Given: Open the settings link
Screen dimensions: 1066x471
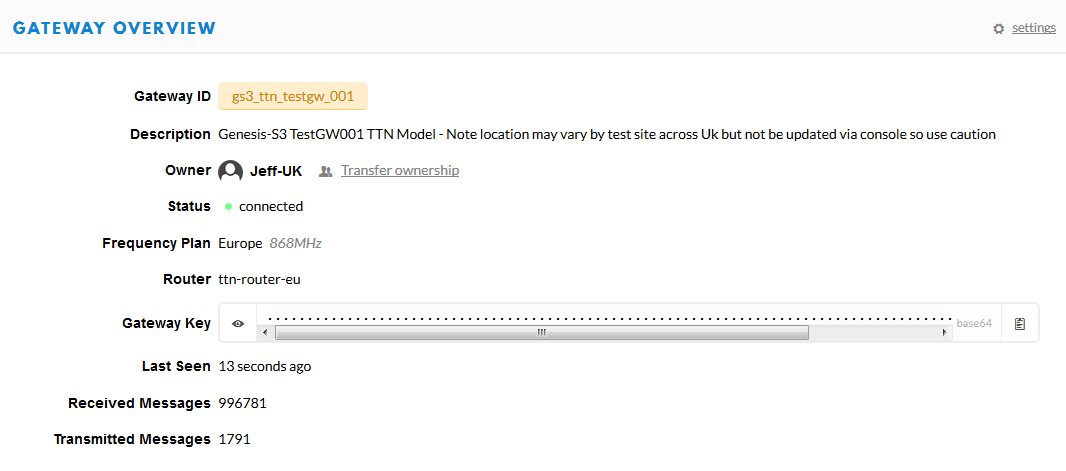Looking at the screenshot, I should pyautogui.click(x=1033, y=28).
